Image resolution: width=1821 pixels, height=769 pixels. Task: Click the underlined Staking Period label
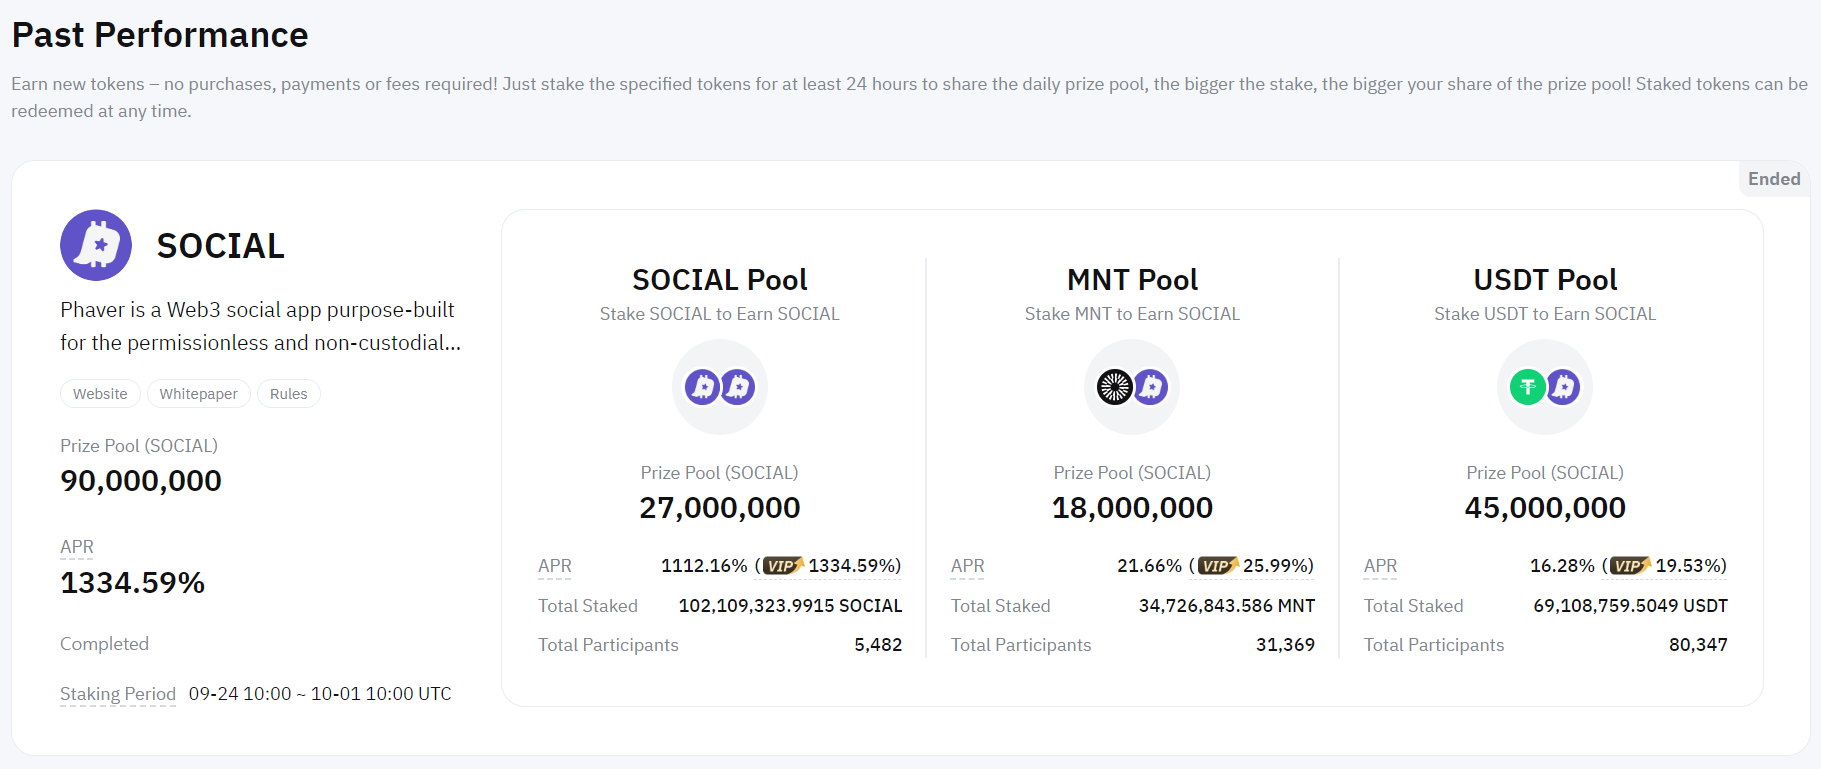tap(118, 694)
